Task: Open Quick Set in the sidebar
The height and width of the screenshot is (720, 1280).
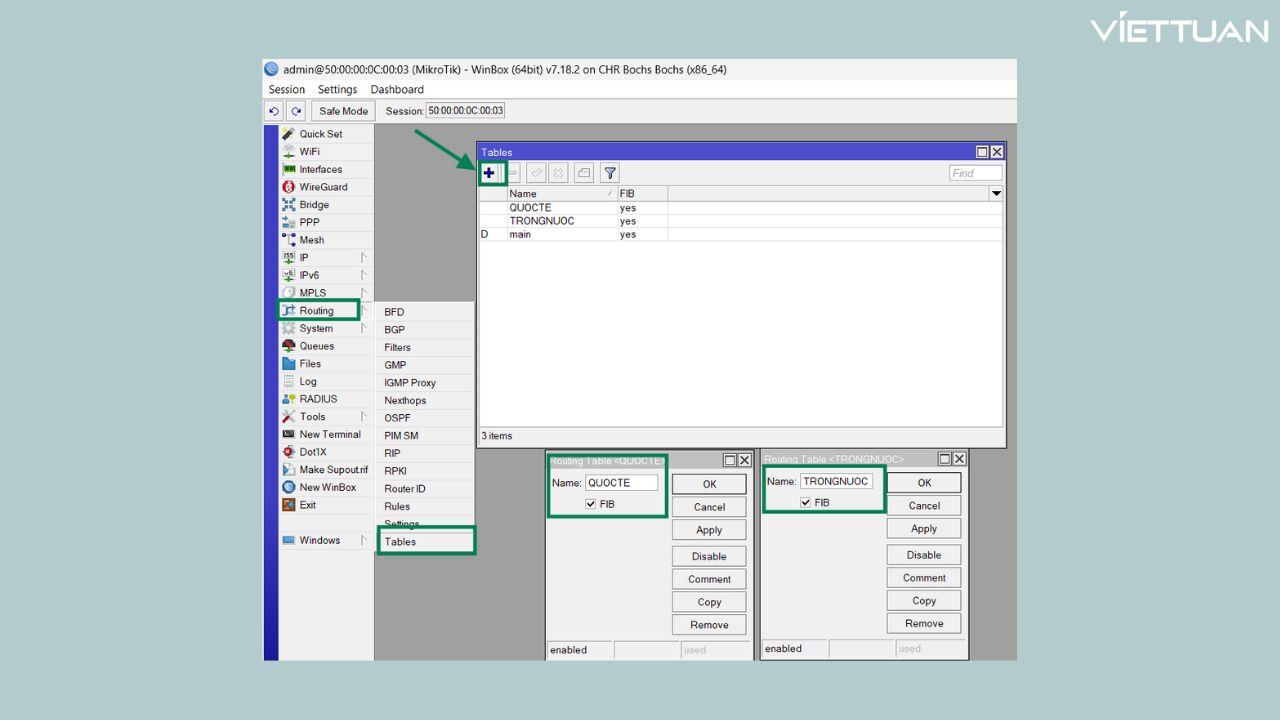Action: click(x=320, y=134)
